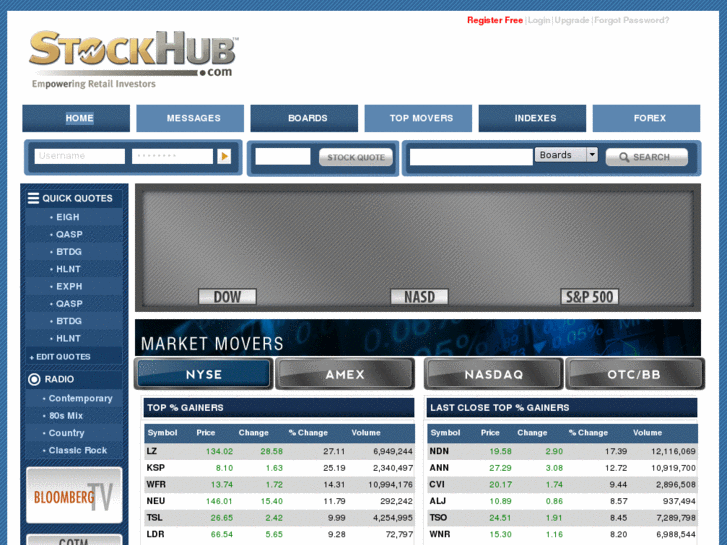Click WNR symbol in Last Close Gainers

coord(440,534)
